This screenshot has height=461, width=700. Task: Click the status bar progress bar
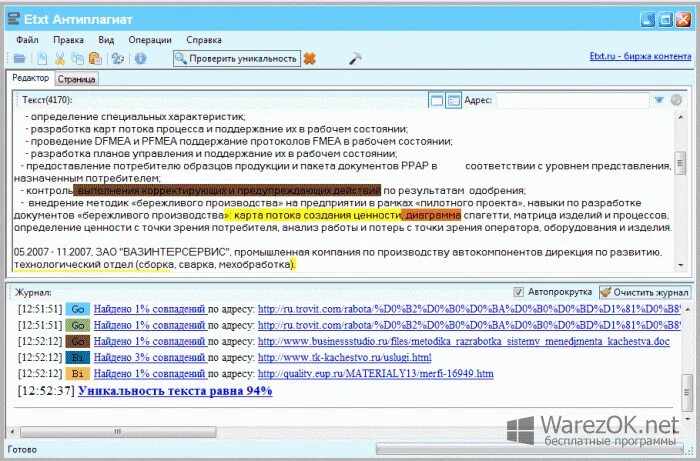click(529, 448)
